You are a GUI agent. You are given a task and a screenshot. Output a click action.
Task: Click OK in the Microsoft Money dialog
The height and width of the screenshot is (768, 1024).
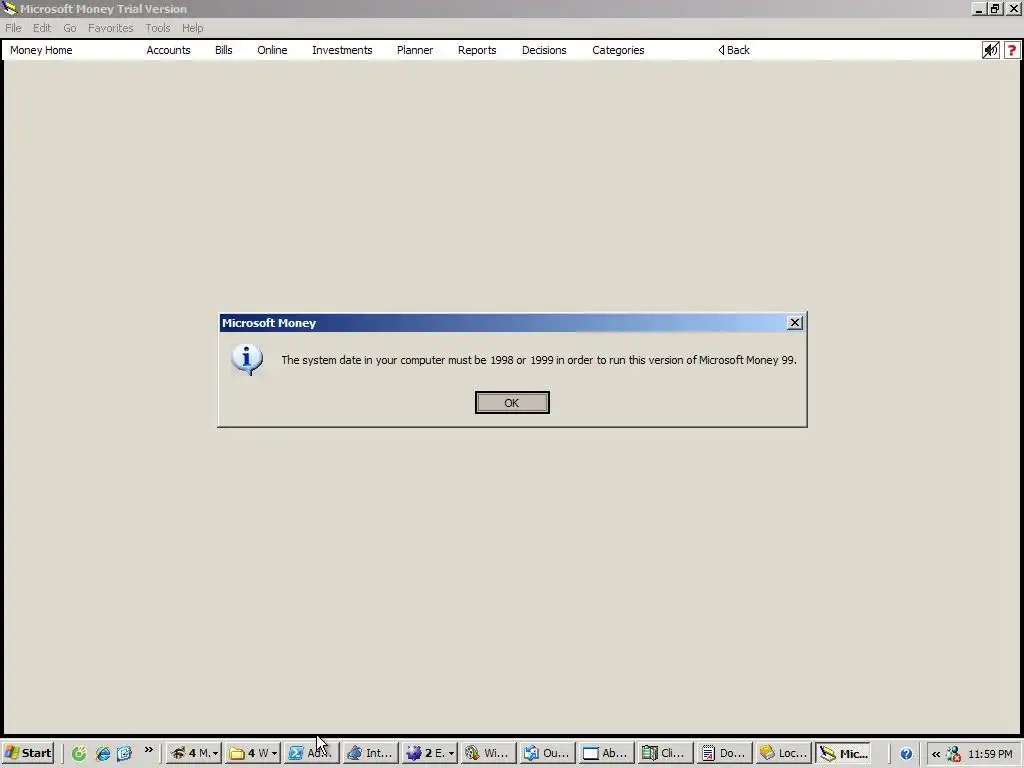[512, 402]
